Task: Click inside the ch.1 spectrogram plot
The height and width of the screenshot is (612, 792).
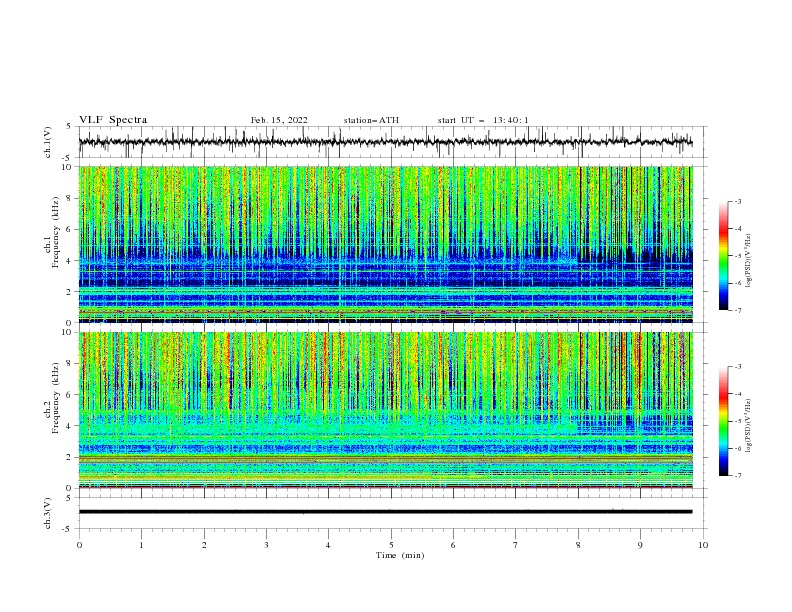Action: click(x=385, y=244)
